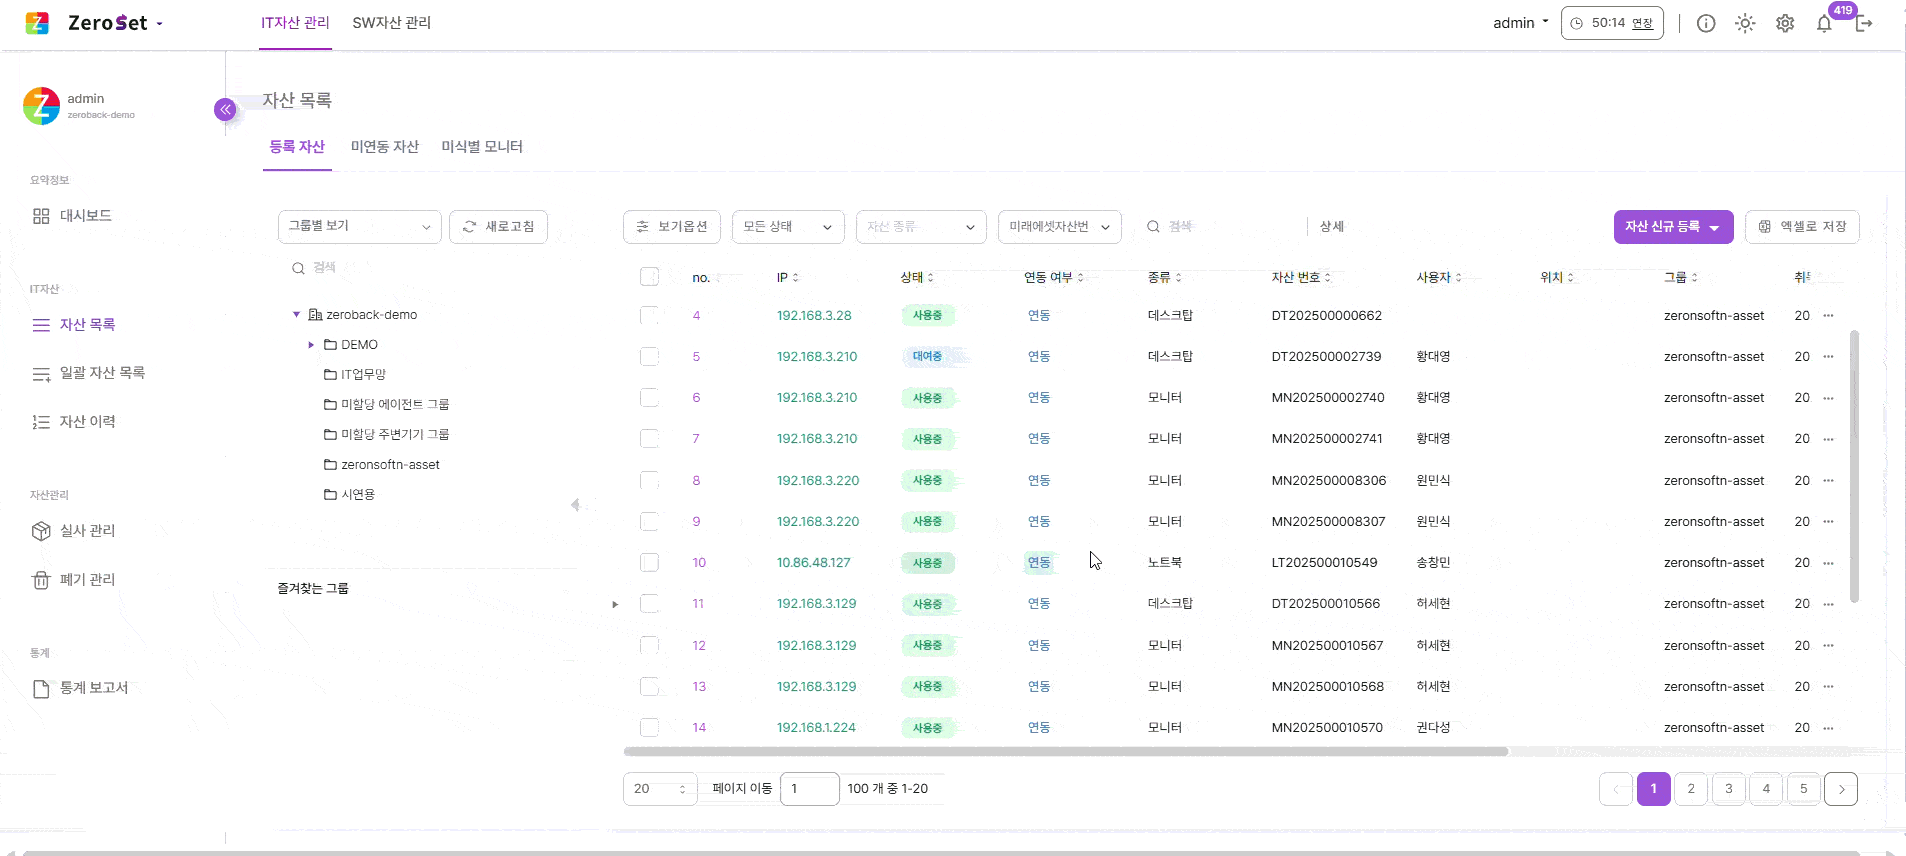
Task: Collapse sidebar with purple double-chevron button
Action: (x=225, y=109)
